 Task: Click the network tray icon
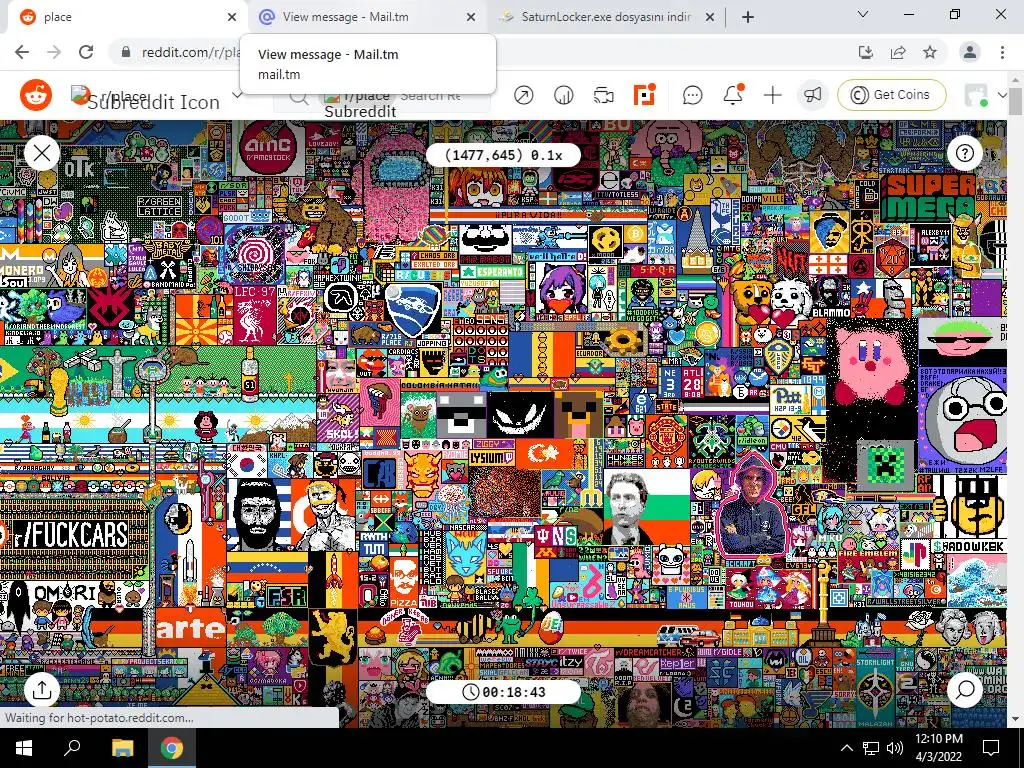871,748
